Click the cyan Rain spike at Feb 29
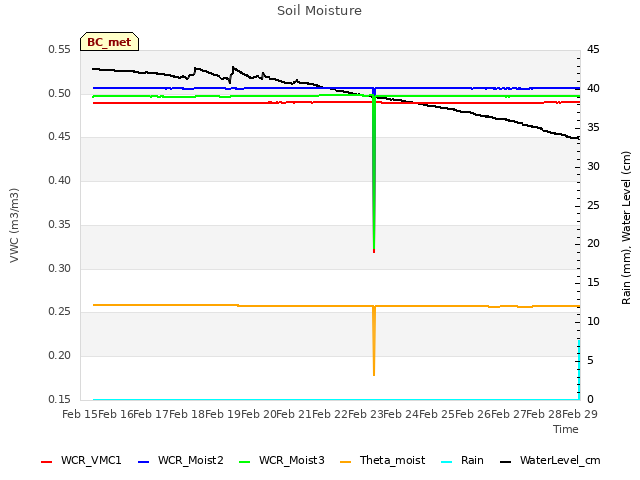 click(579, 369)
